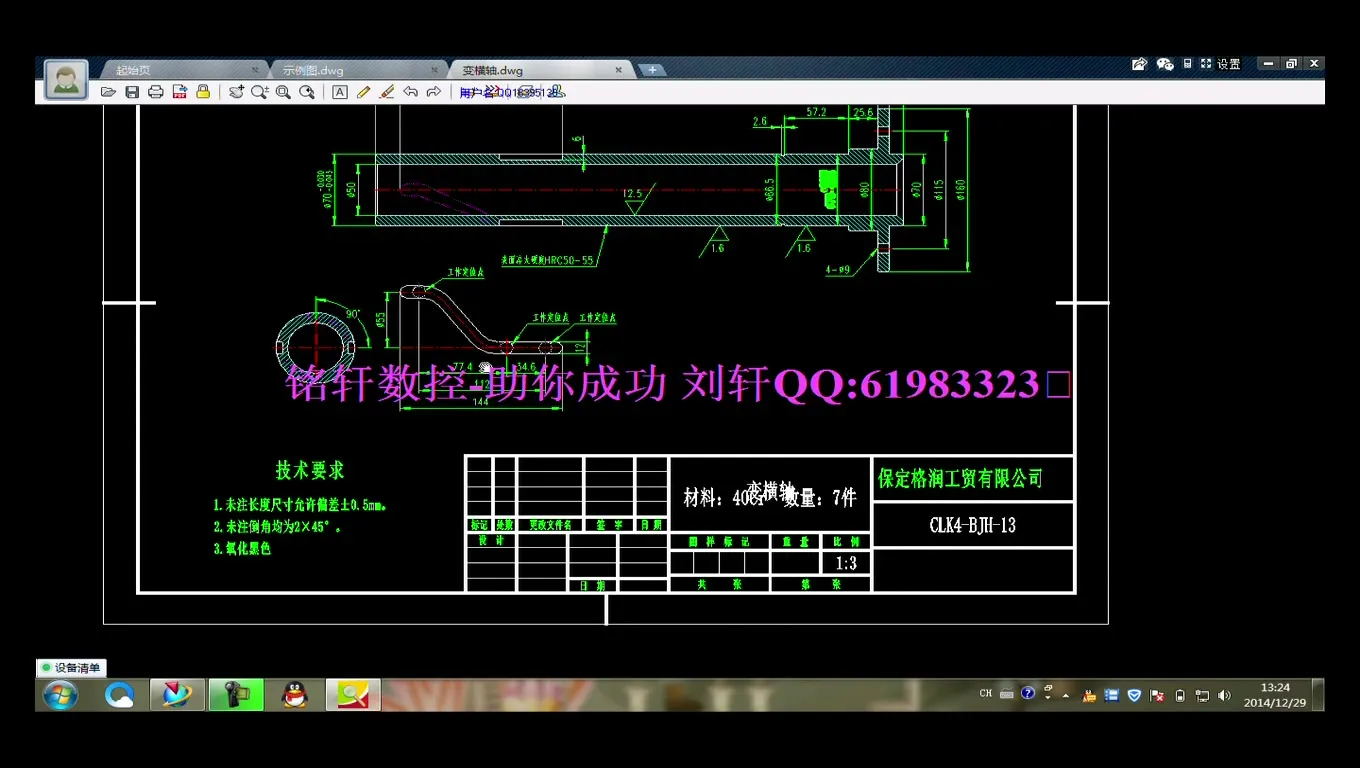Screen dimensions: 1360x768
Task: Save the current drawing
Action: pyautogui.click(x=131, y=91)
